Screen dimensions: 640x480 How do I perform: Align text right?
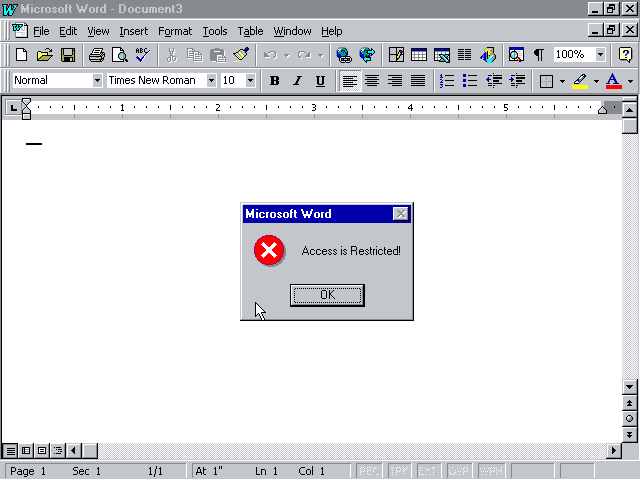tap(395, 81)
